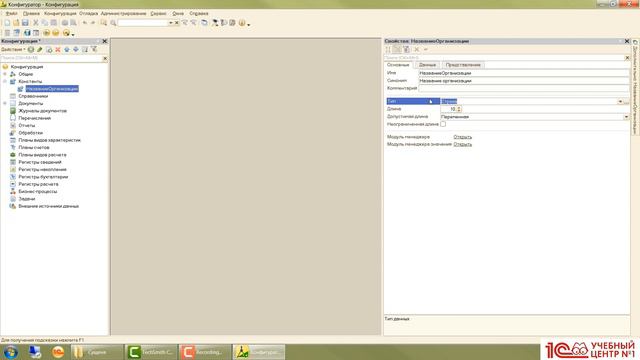Switch to the Recording taskbar item

pyautogui.click(x=205, y=352)
